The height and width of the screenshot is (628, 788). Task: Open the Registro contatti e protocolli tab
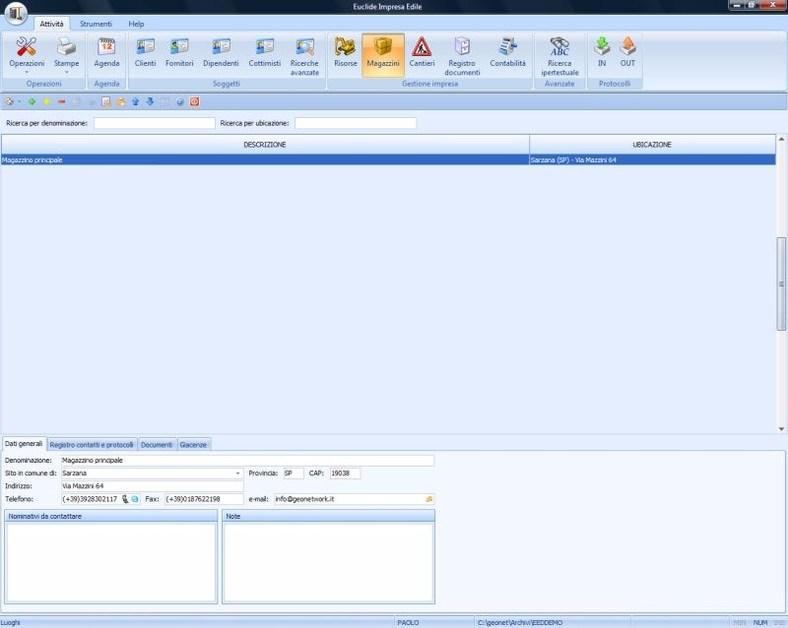click(91, 444)
